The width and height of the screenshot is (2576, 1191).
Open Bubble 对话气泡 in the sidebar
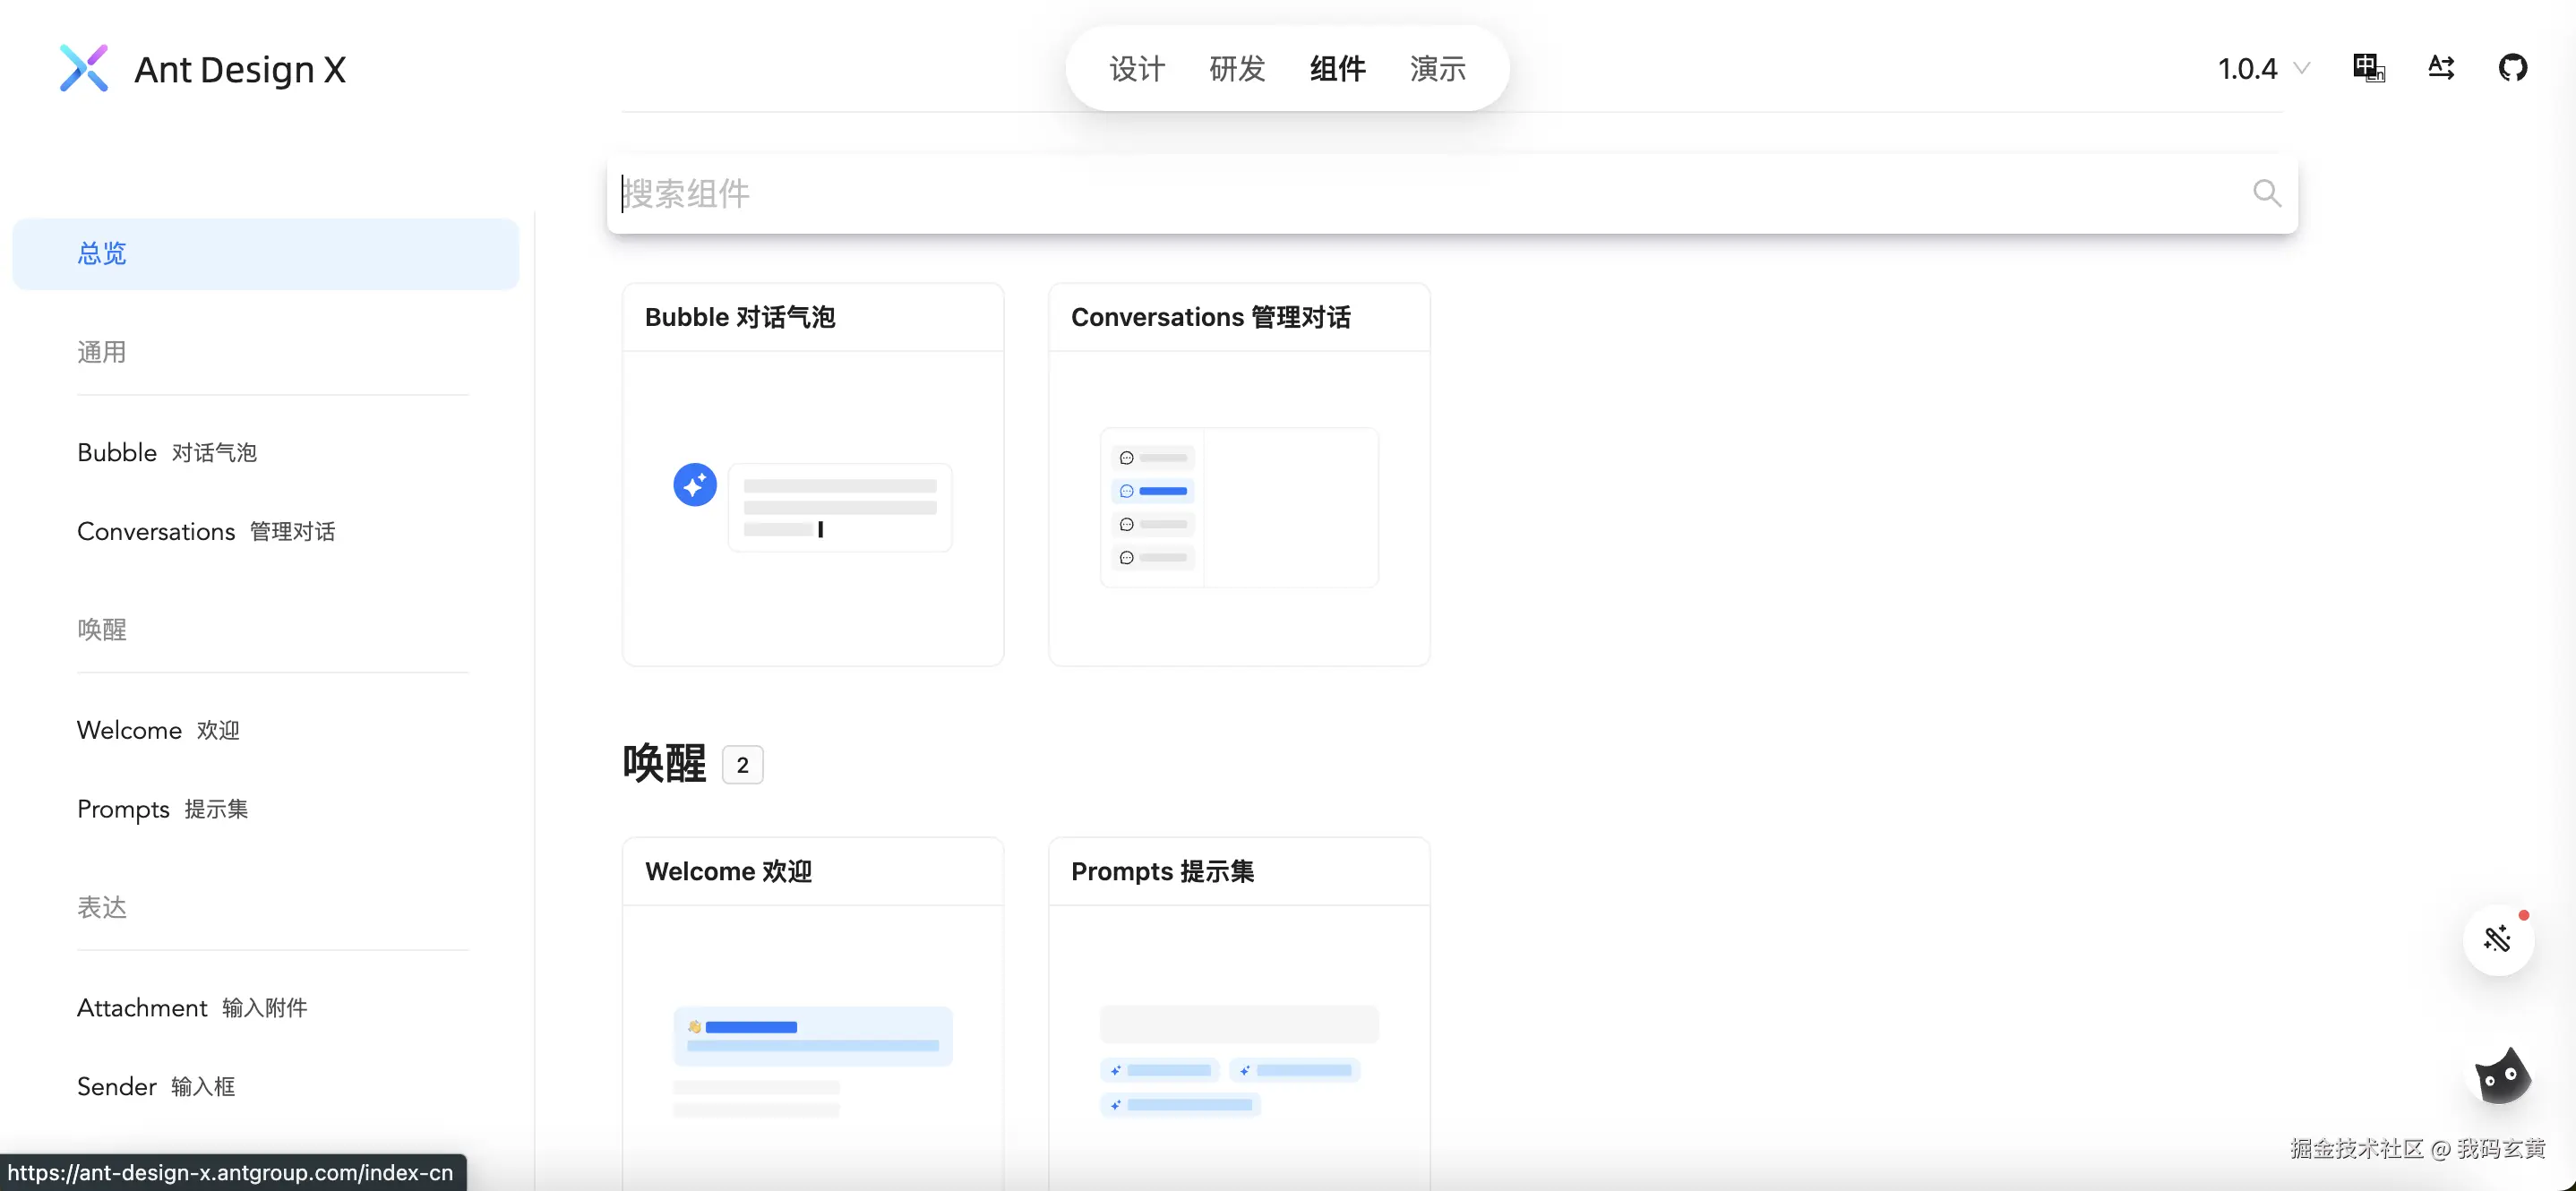click(x=167, y=453)
